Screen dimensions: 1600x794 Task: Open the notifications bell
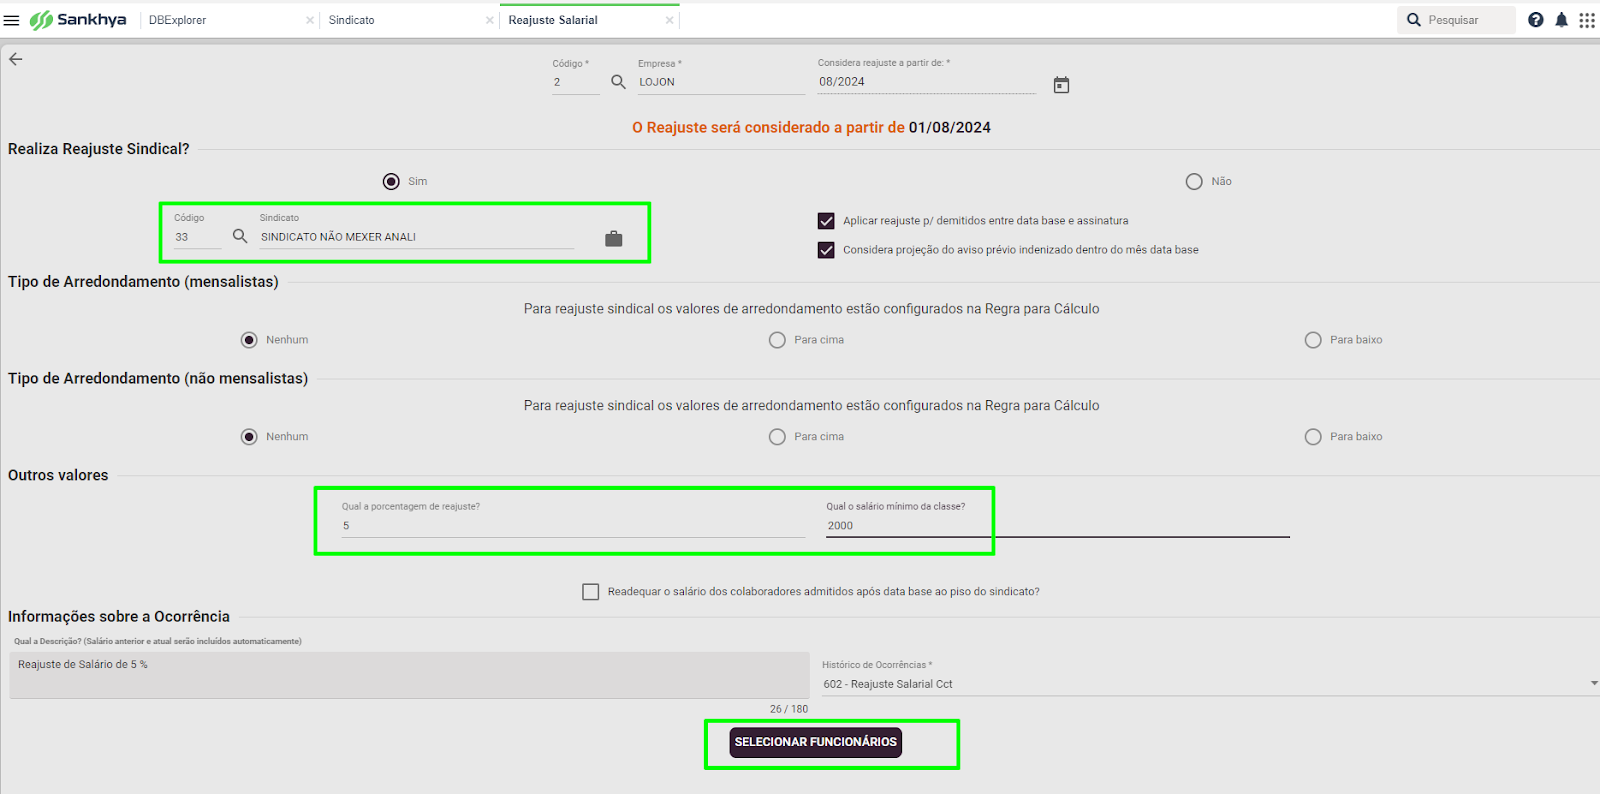[x=1561, y=20]
